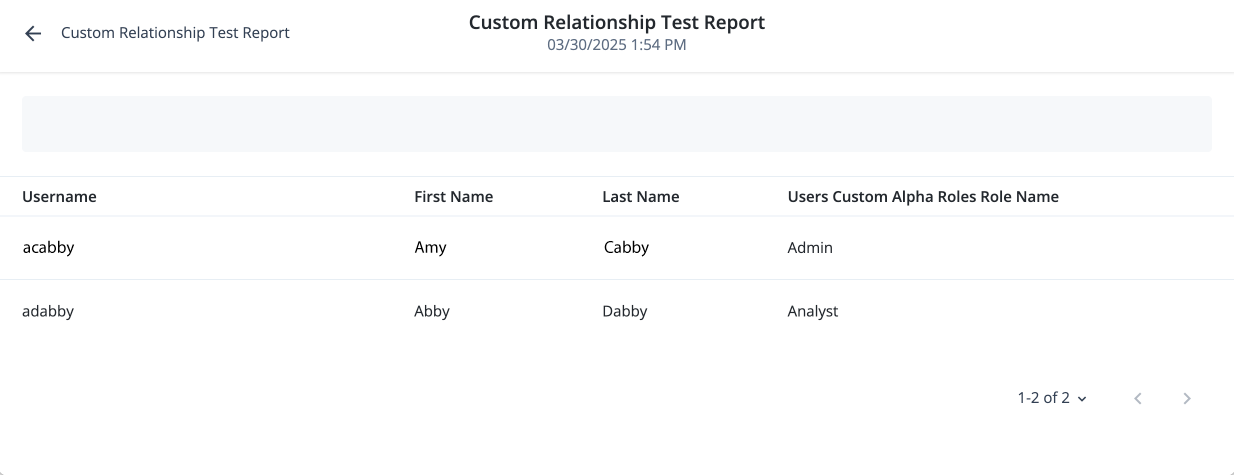1234x475 pixels.
Task: Click the Custom Relationship Test Report breadcrumb
Action: 175,33
